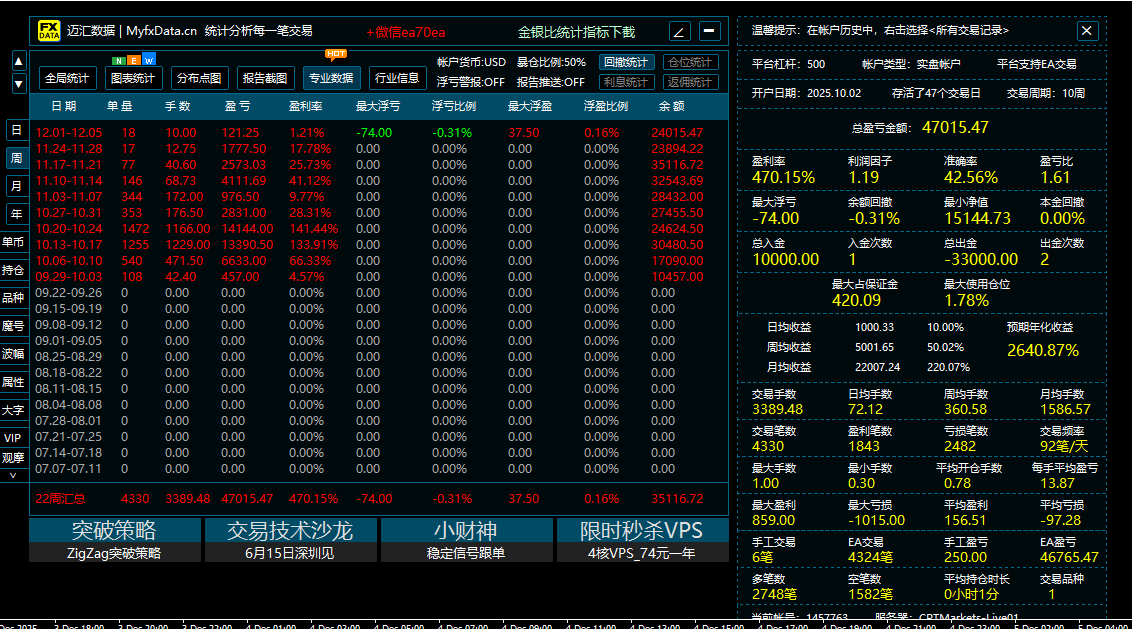Viewport: 1132px width, 629px height.
Task: Select 单币 in the left sidebar
Action: pyautogui.click(x=15, y=239)
